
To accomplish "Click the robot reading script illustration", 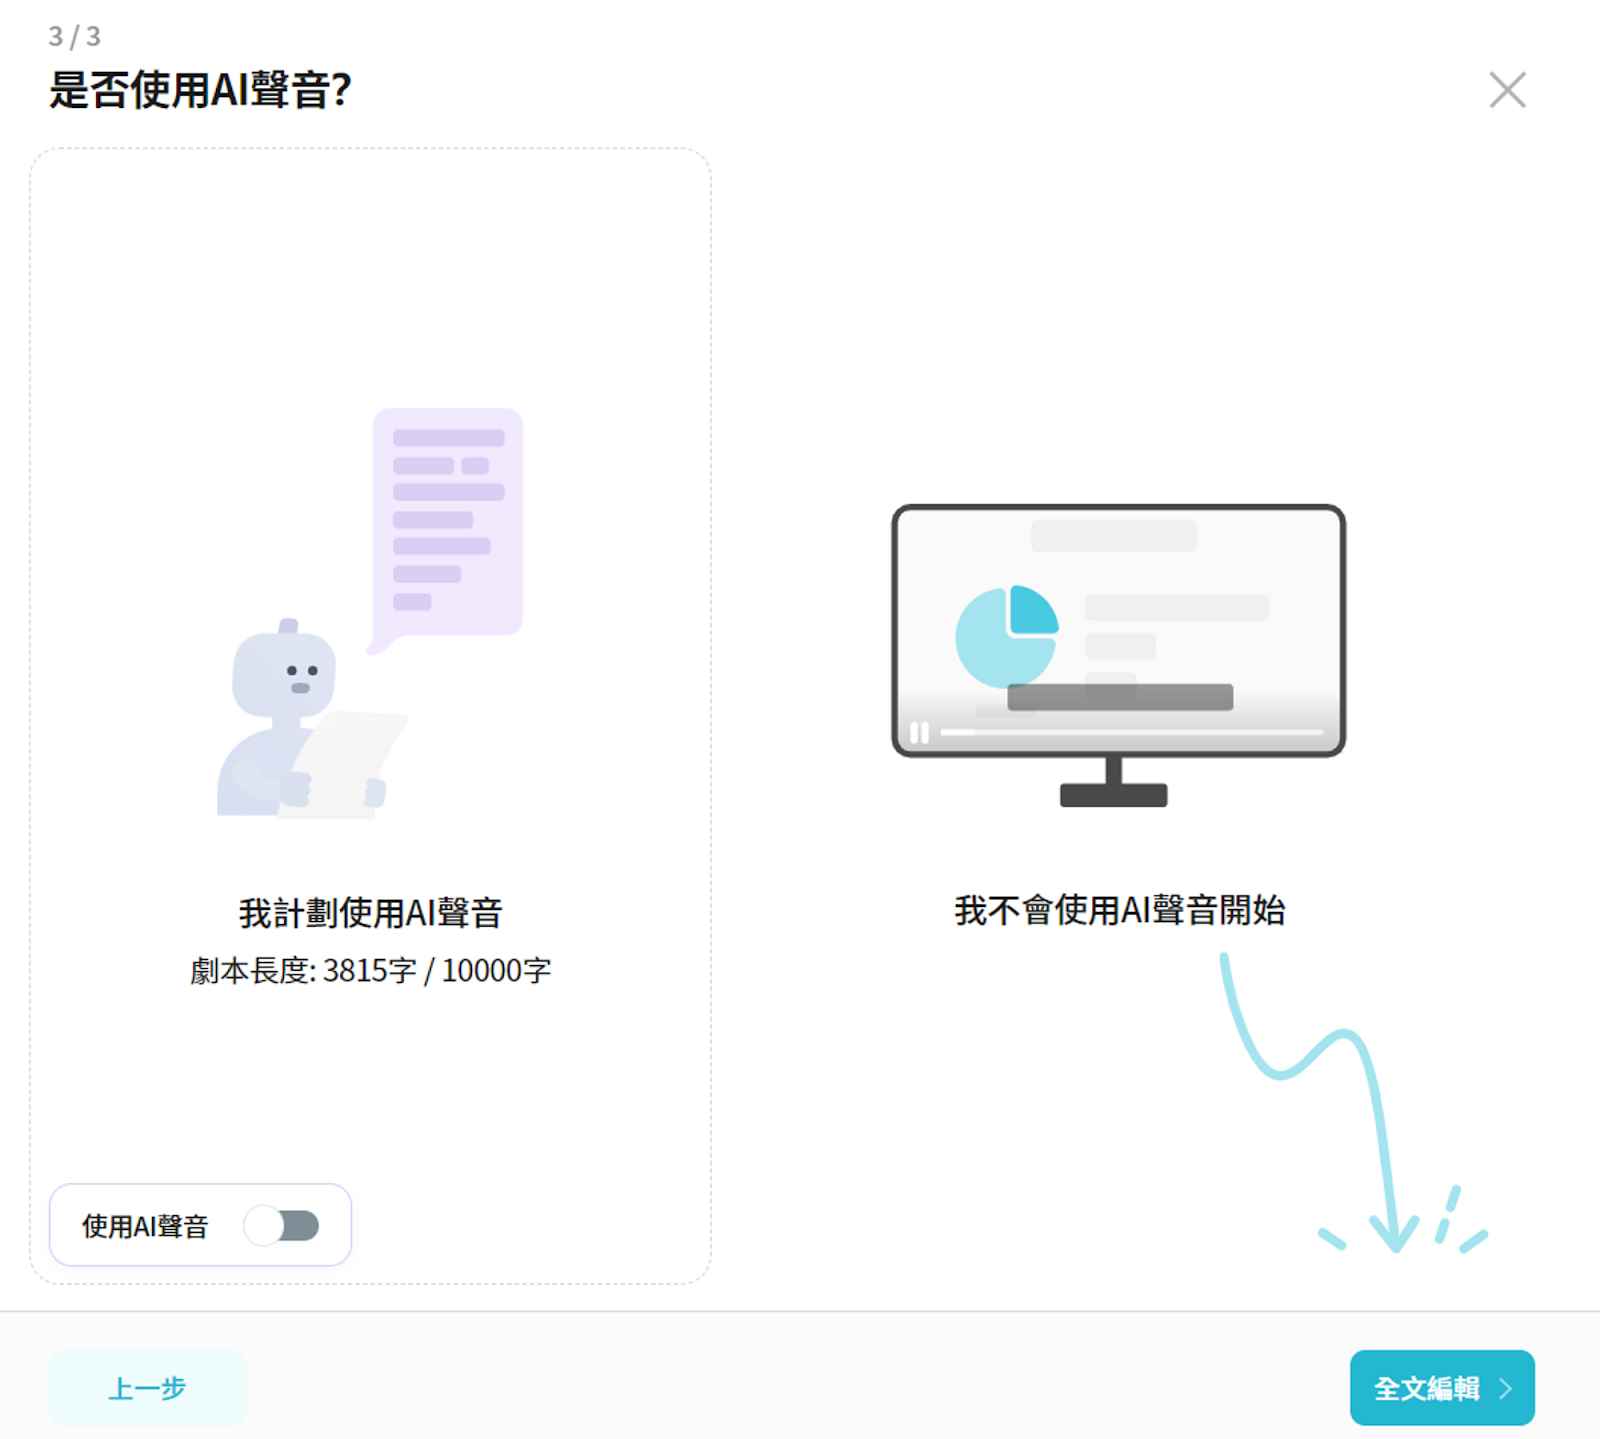I will 370,613.
